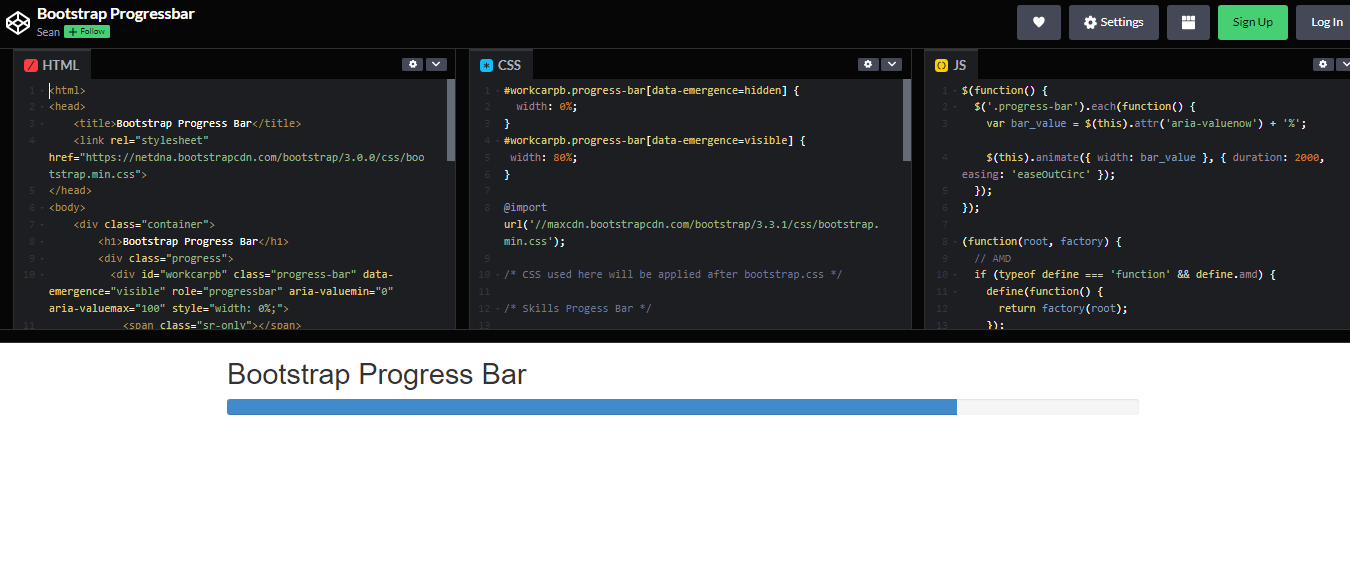Click the Bootstrap Progressbar title field
This screenshot has height=587, width=1350.
(115, 14)
